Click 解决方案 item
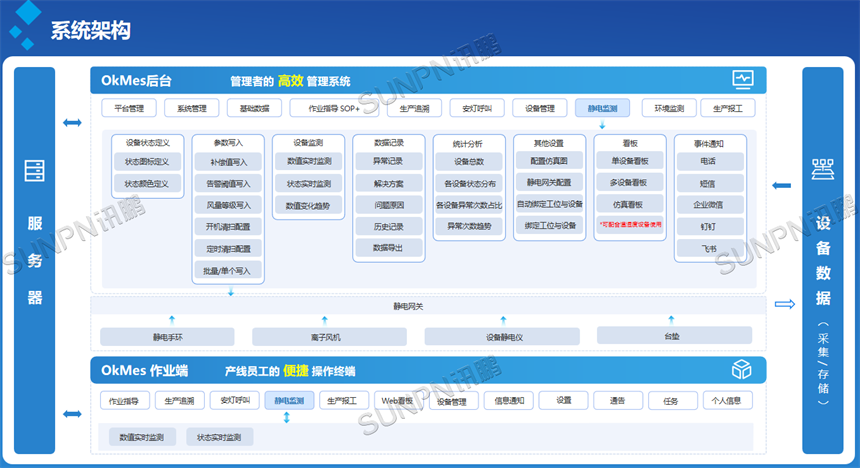860x468 pixels. pyautogui.click(x=389, y=183)
